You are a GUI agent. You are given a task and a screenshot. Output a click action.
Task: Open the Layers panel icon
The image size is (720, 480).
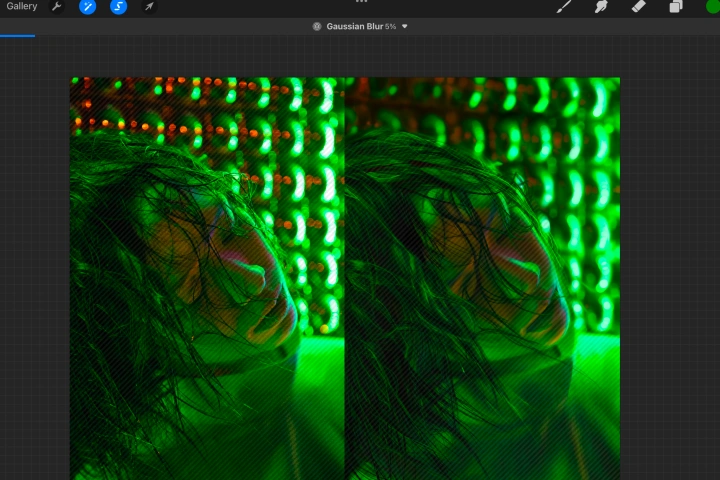(675, 6)
